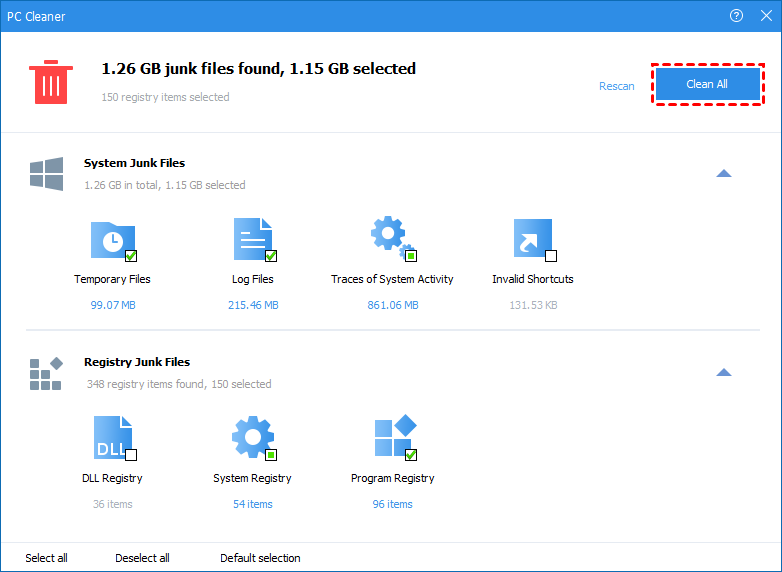The width and height of the screenshot is (782, 572).
Task: Click the Traces of System Activity label
Action: coord(392,279)
